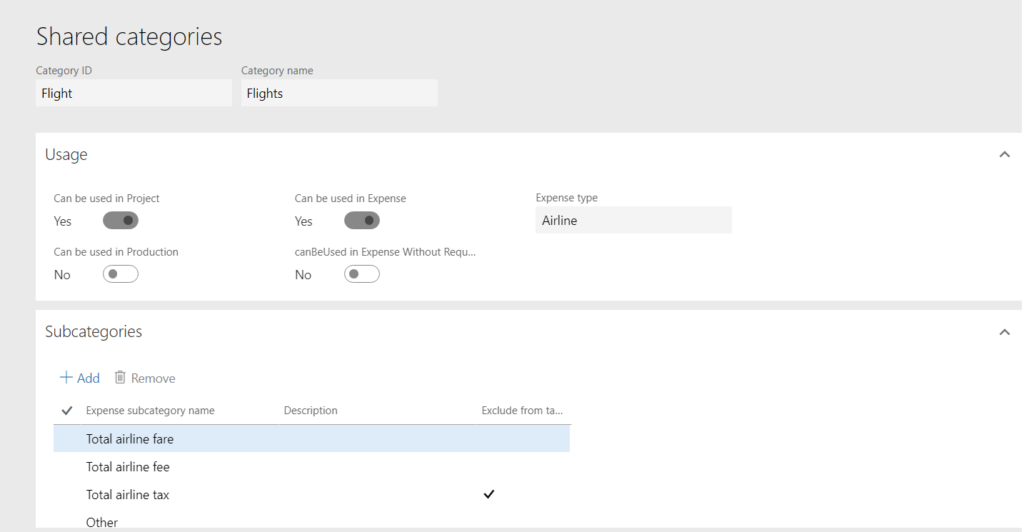Collapse the Usage section chevron
1024x532 pixels.
[x=1005, y=155]
